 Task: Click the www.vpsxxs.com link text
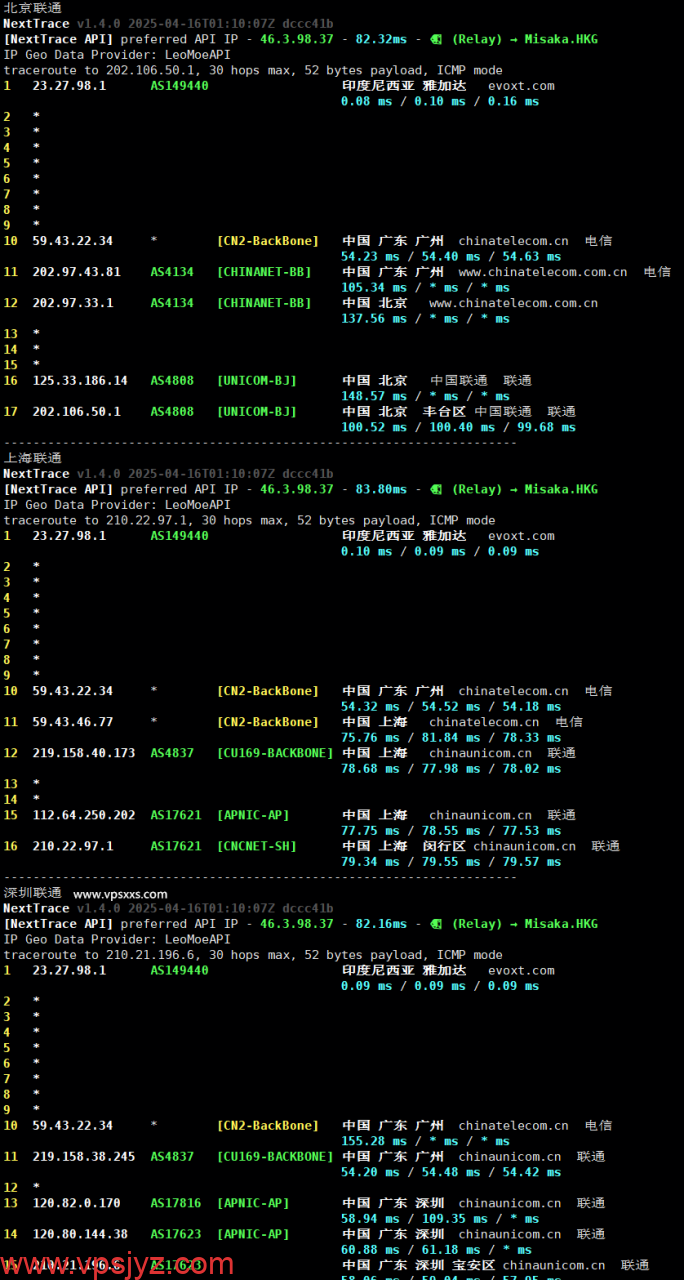pos(120,894)
